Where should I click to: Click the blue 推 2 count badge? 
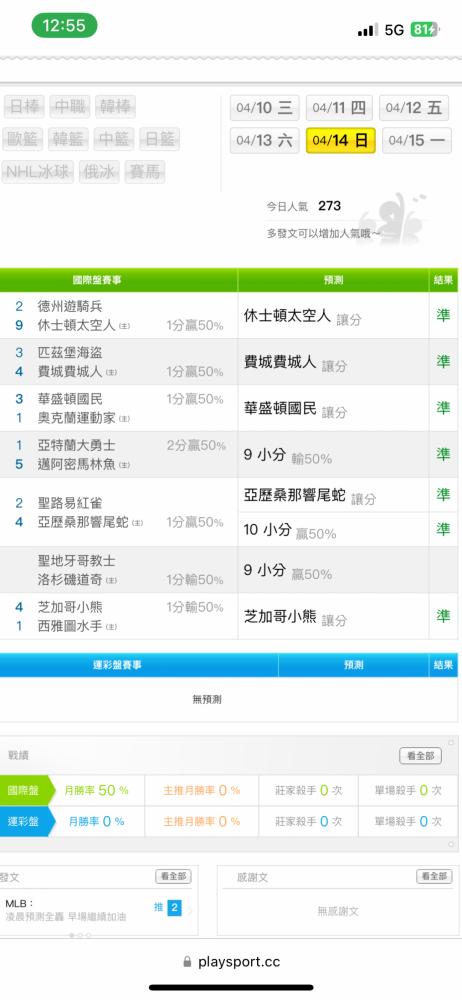pos(174,908)
